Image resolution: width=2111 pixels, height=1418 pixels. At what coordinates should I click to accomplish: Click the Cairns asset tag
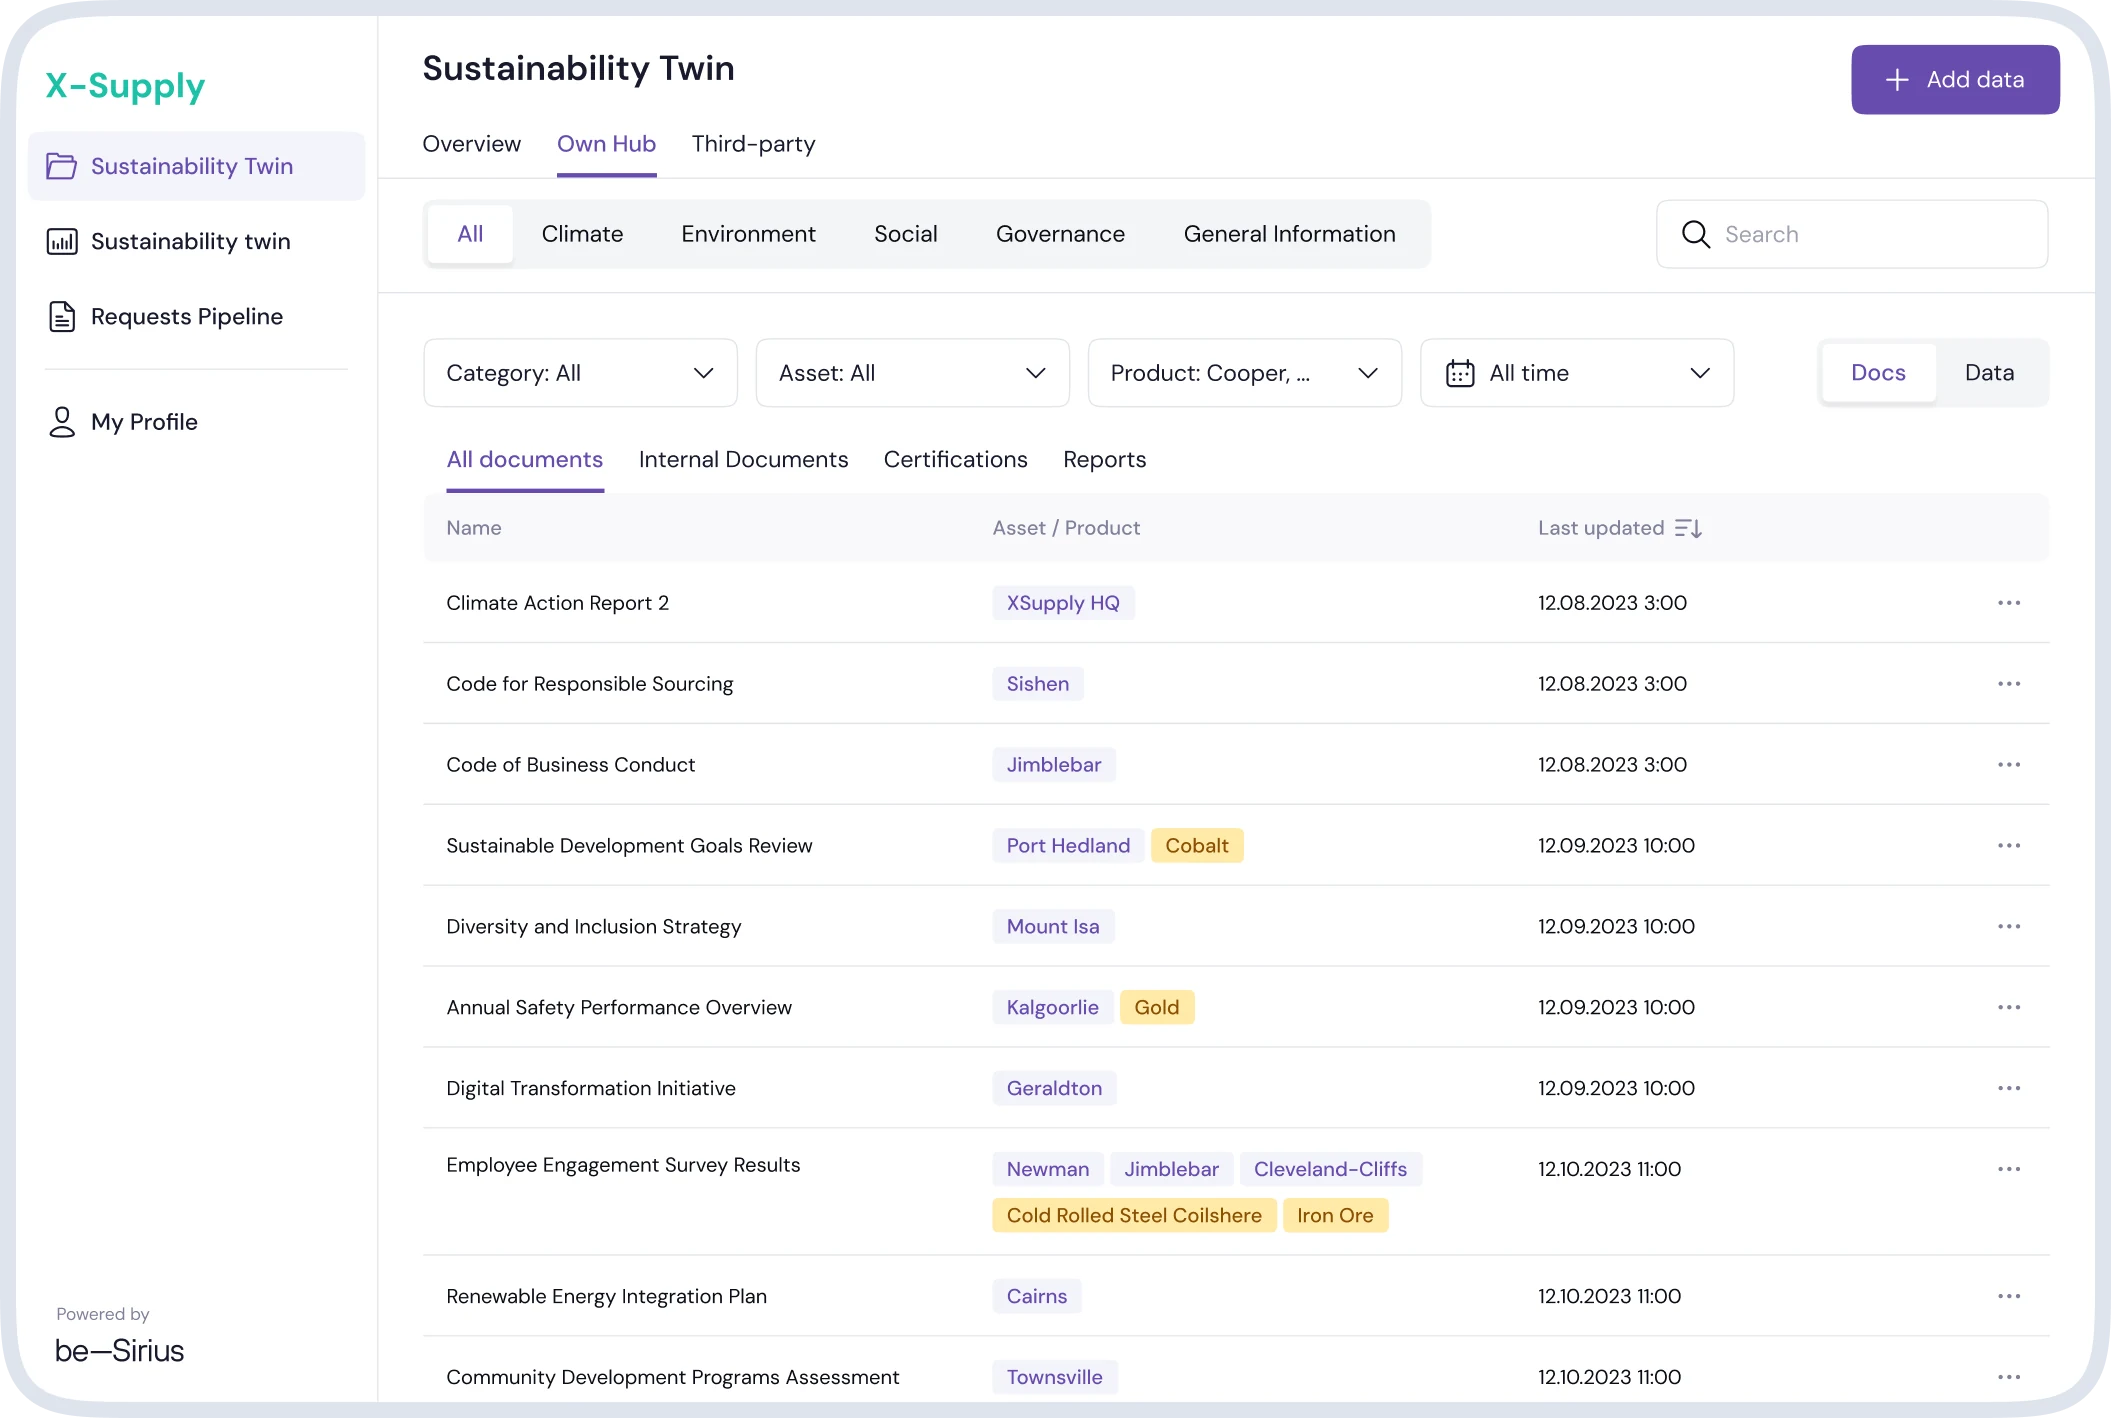1037,1296
